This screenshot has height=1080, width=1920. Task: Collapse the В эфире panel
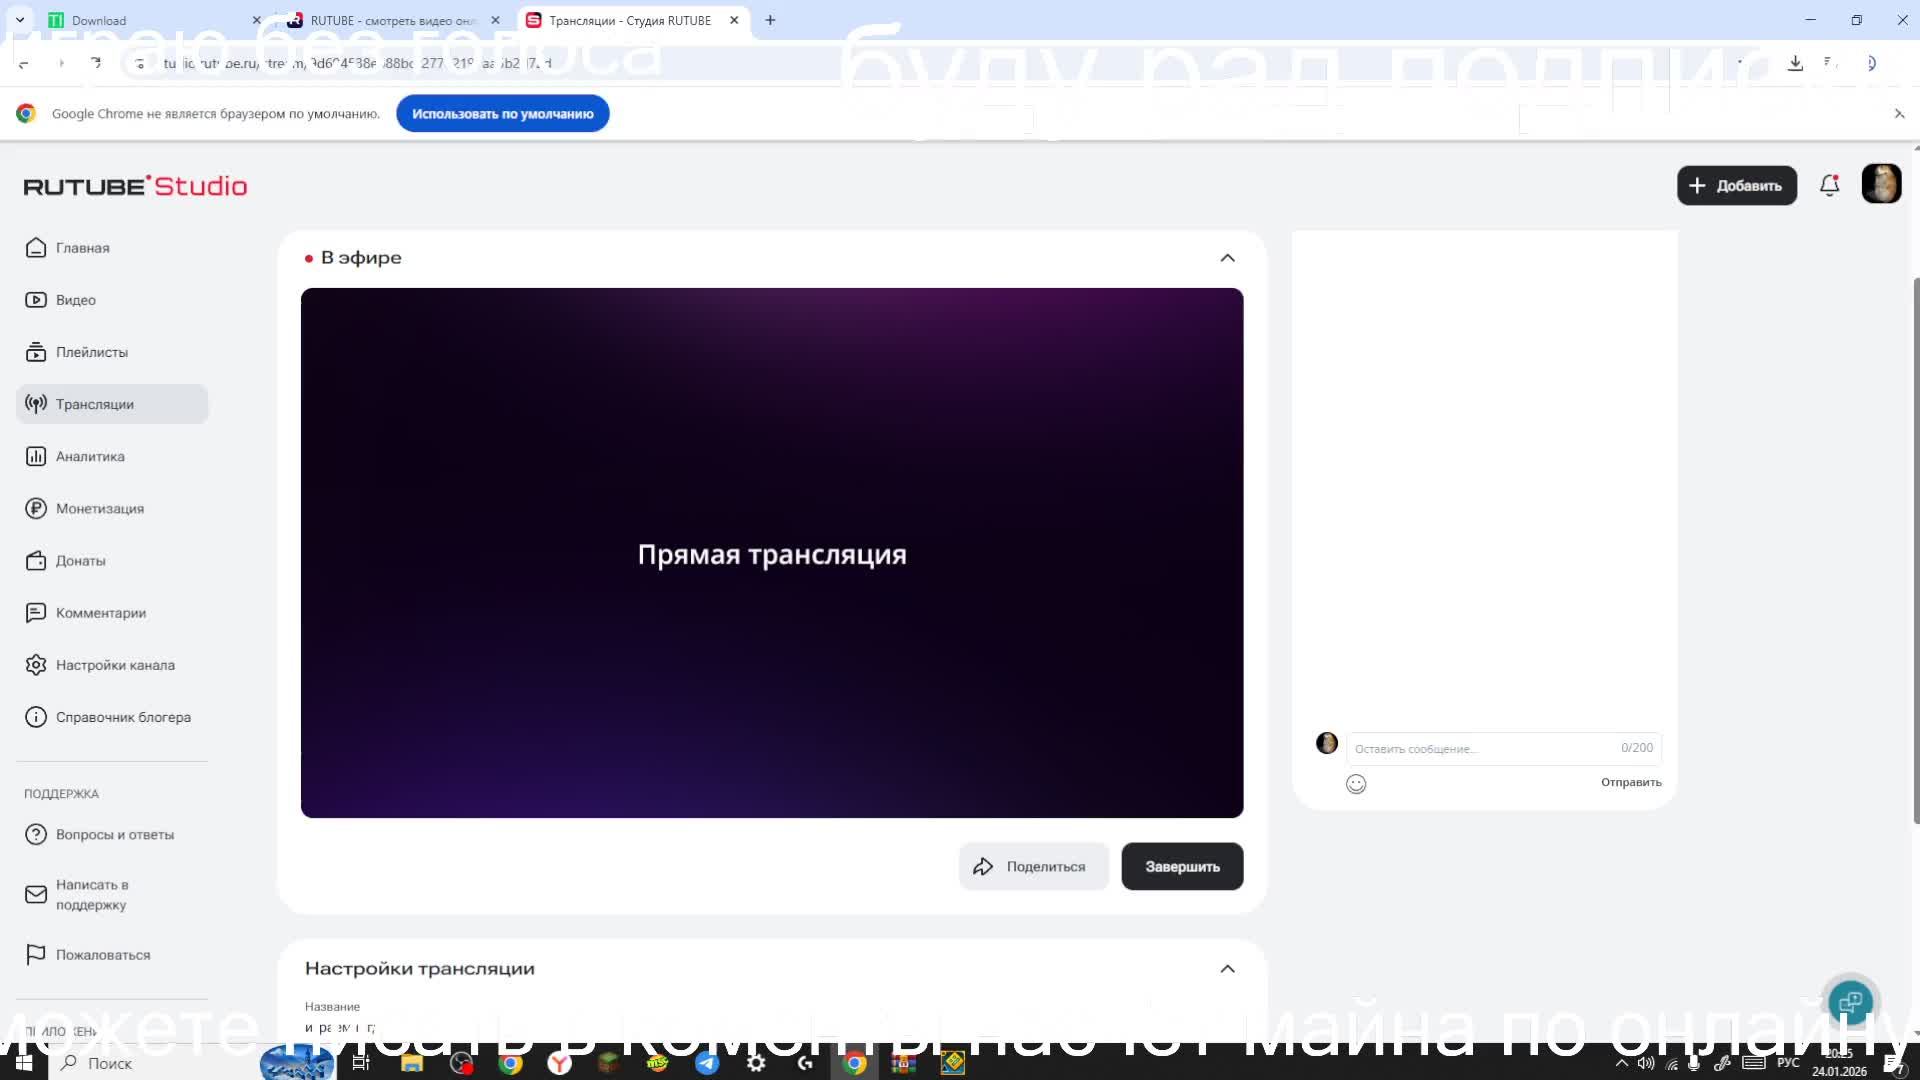1227,258
